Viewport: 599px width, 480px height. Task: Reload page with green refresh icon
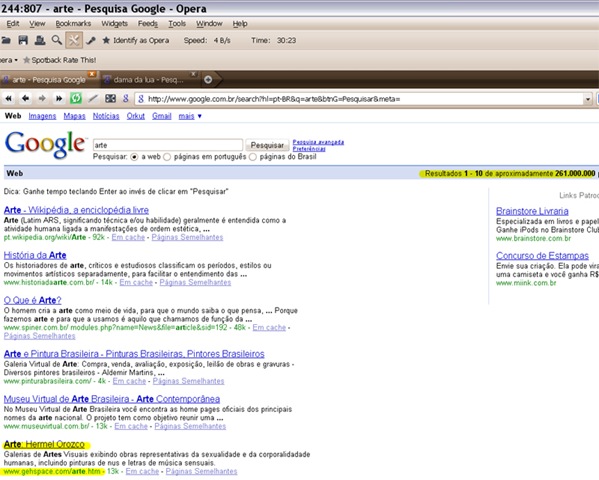coord(76,99)
